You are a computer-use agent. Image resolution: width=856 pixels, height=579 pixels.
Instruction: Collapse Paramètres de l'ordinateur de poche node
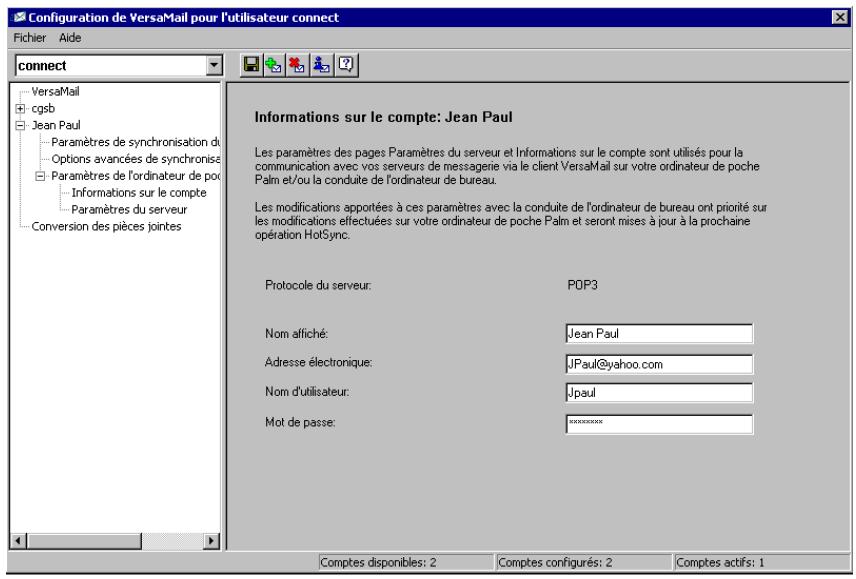[x=40, y=176]
